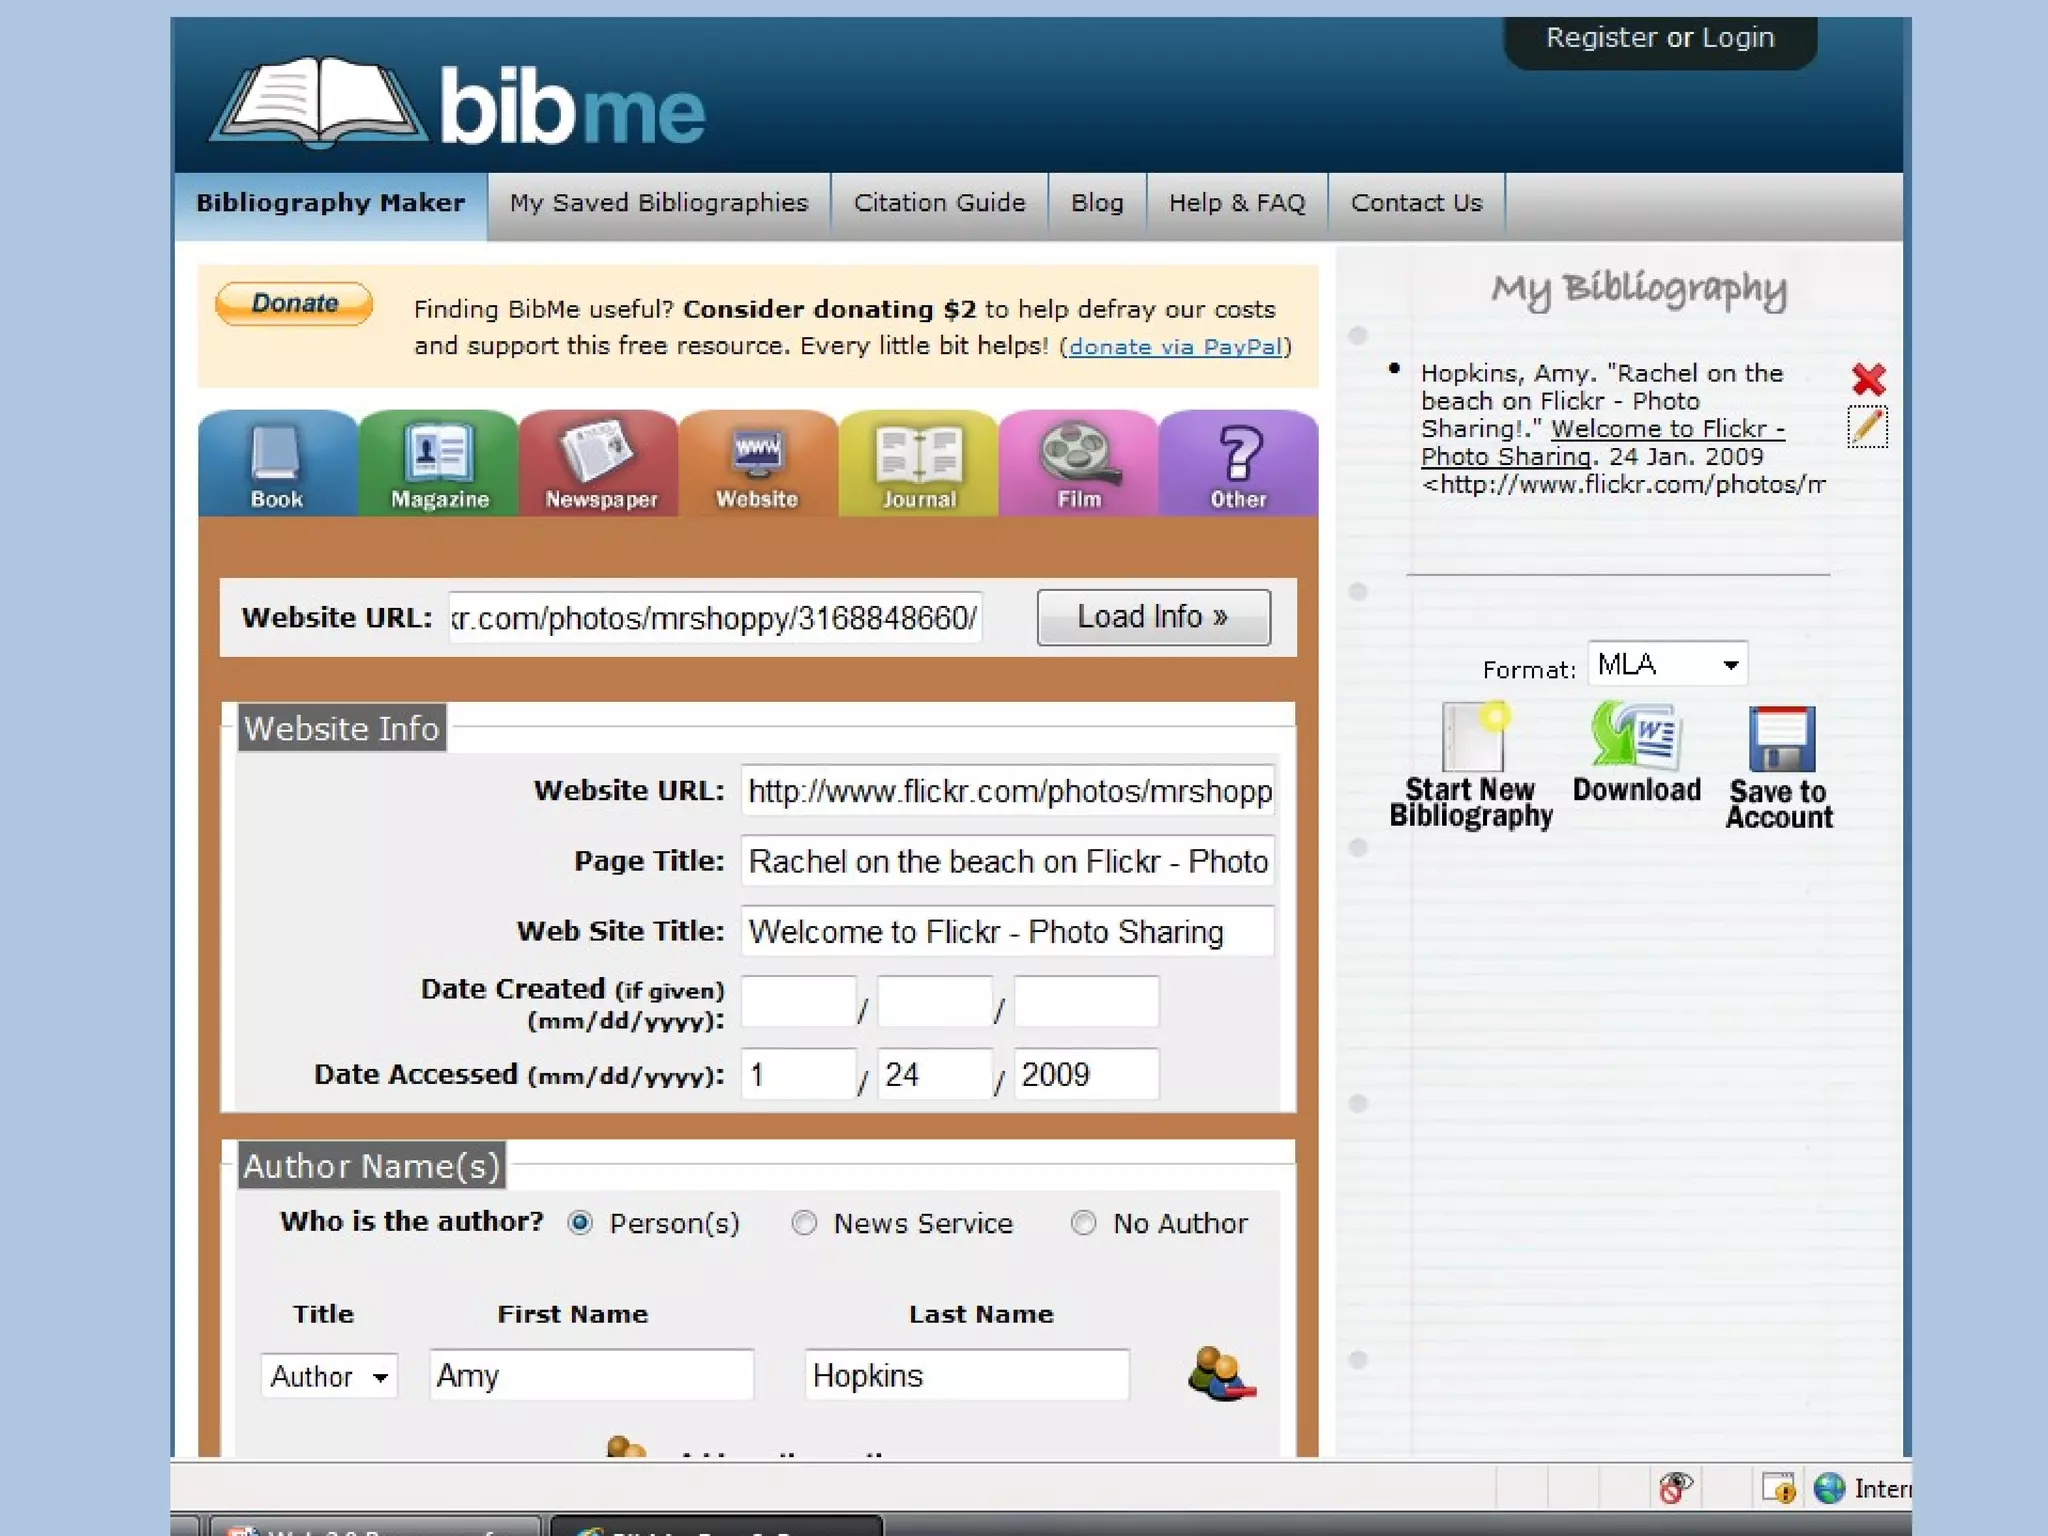The image size is (2048, 1536).
Task: Open the Citation Guide tab
Action: [x=939, y=203]
